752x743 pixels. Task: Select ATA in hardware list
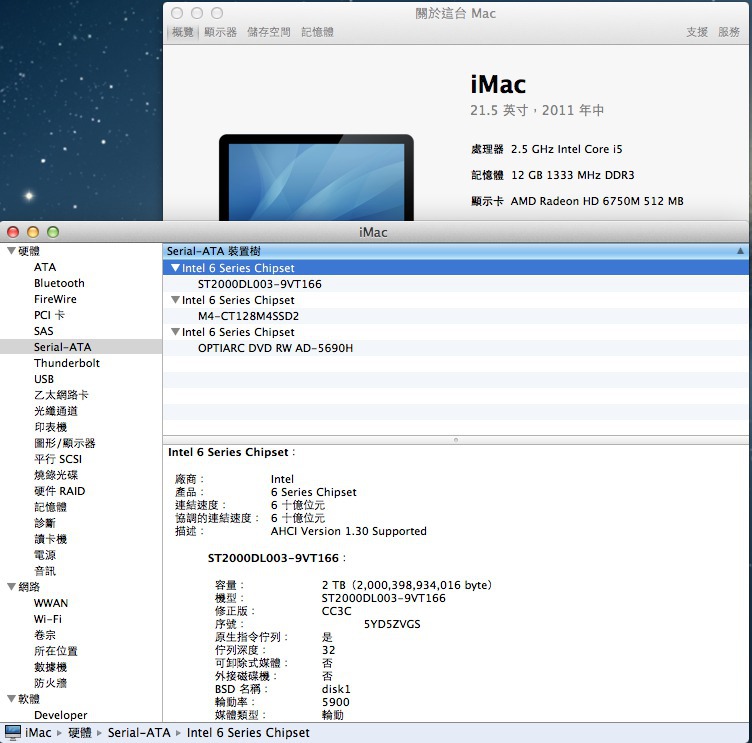click(x=45, y=267)
